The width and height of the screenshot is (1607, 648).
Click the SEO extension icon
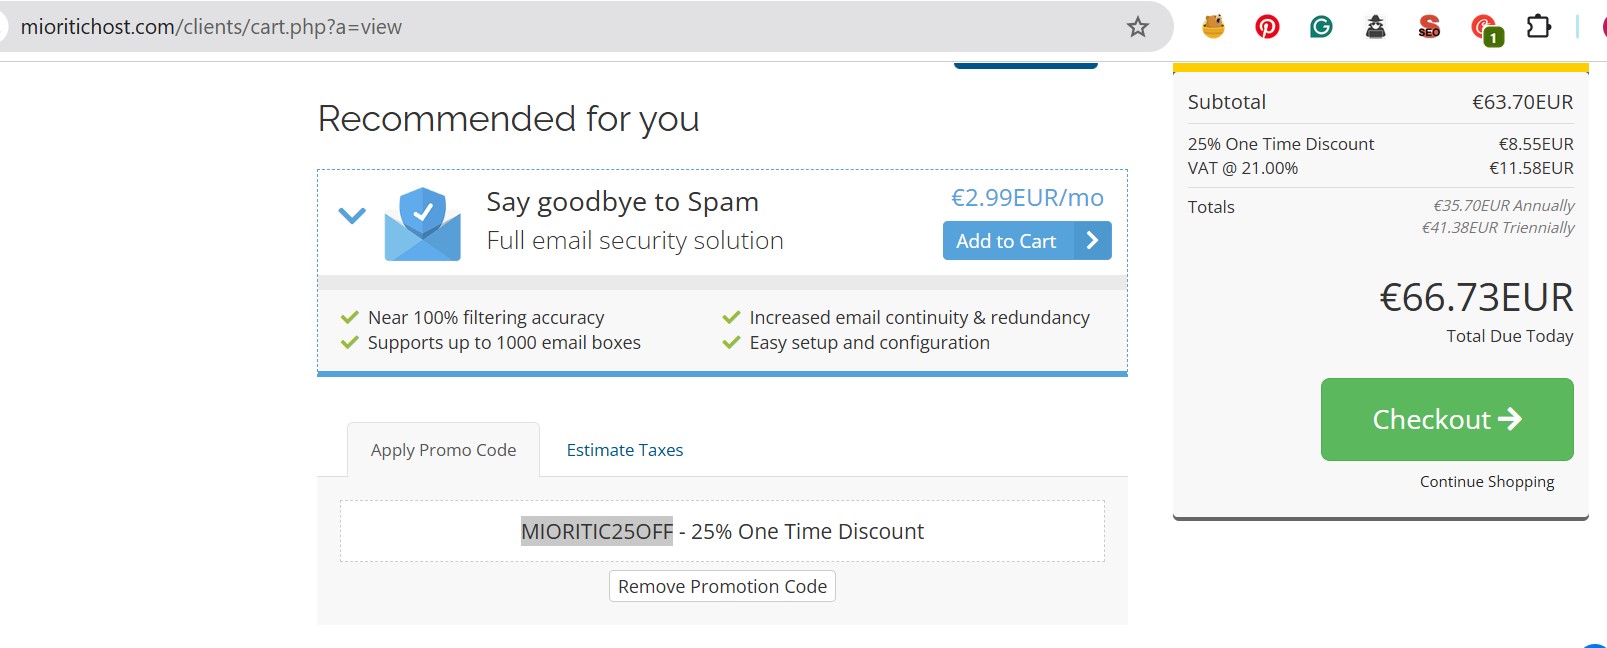click(1430, 27)
